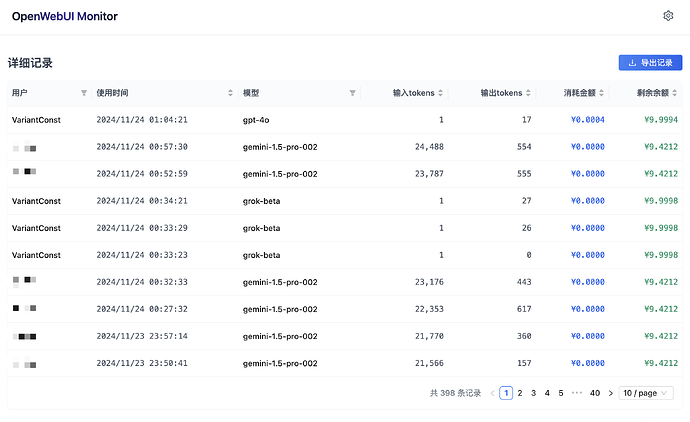Click timestamp 2024/11/24 00:33:29
Screen dimensions: 690x422
tap(142, 228)
